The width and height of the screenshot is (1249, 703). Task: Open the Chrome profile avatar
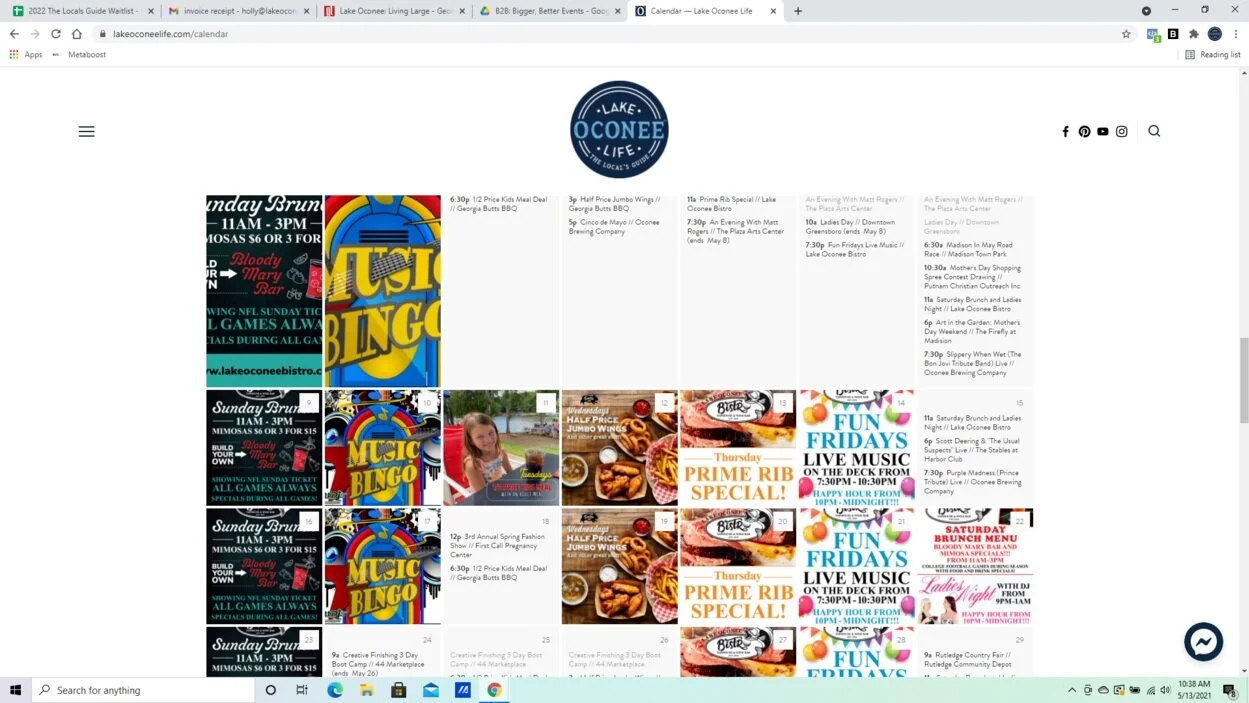click(x=1214, y=33)
